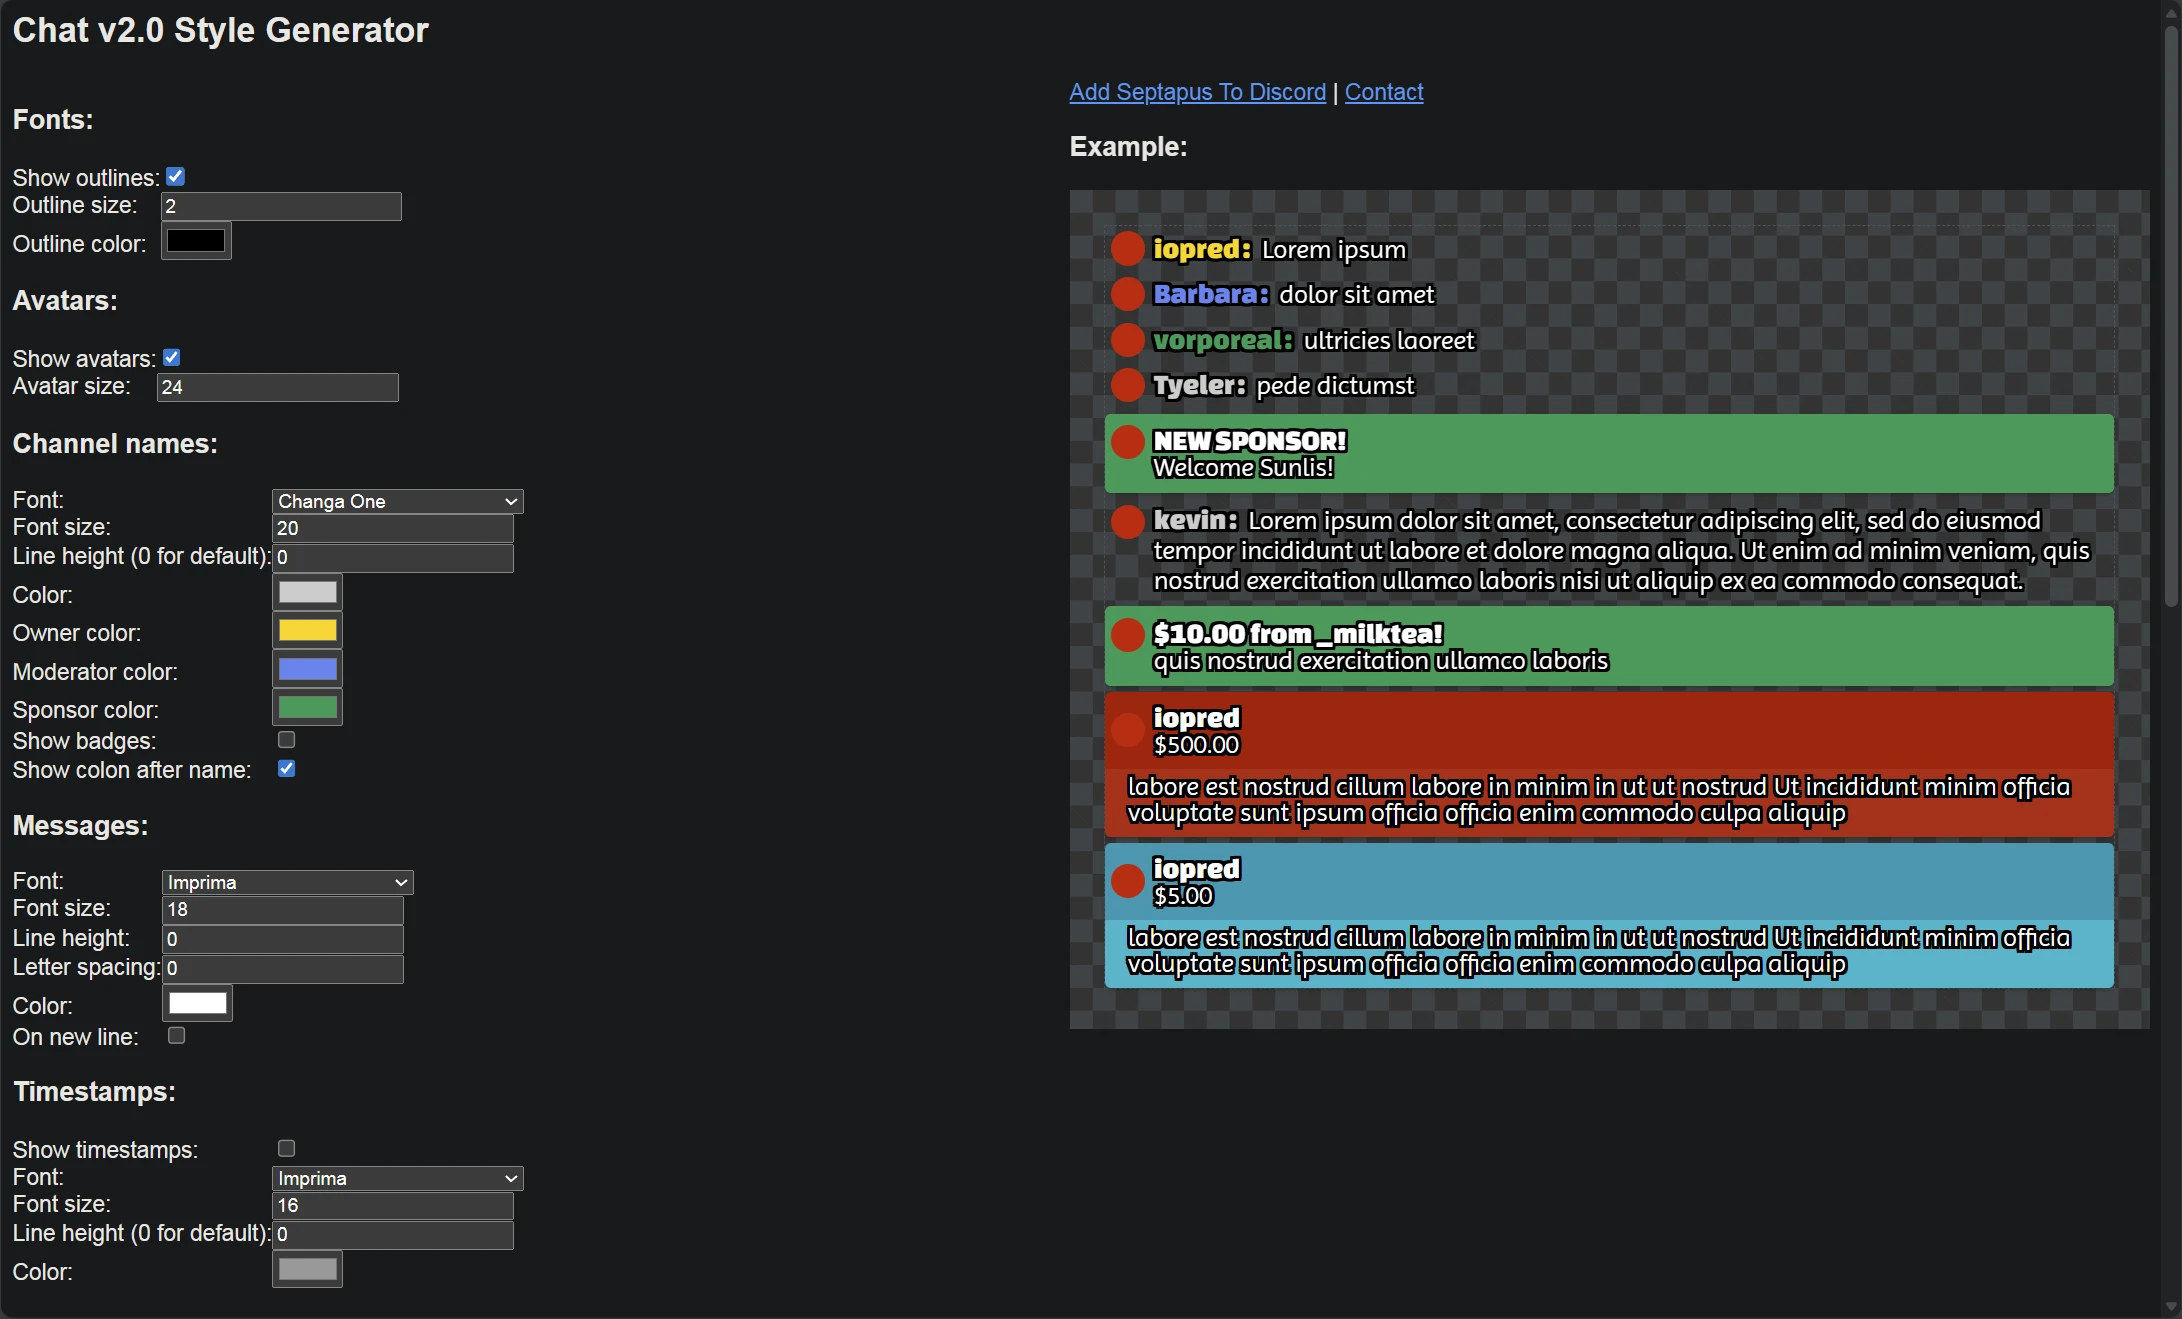Open the Contact link
2182x1319 pixels.
click(1383, 91)
